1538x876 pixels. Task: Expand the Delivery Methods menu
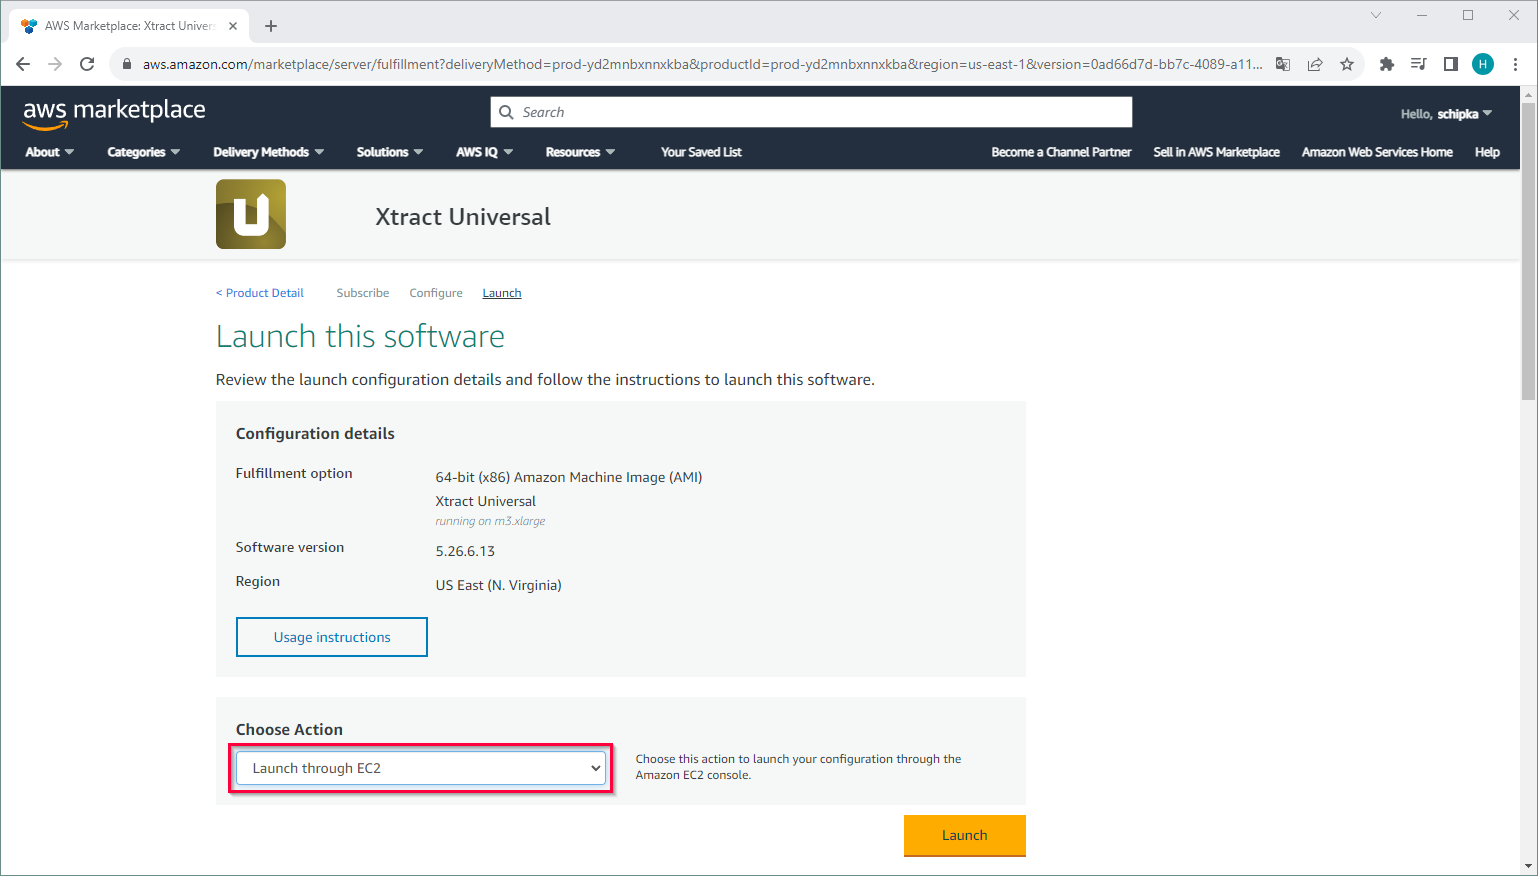click(x=268, y=152)
